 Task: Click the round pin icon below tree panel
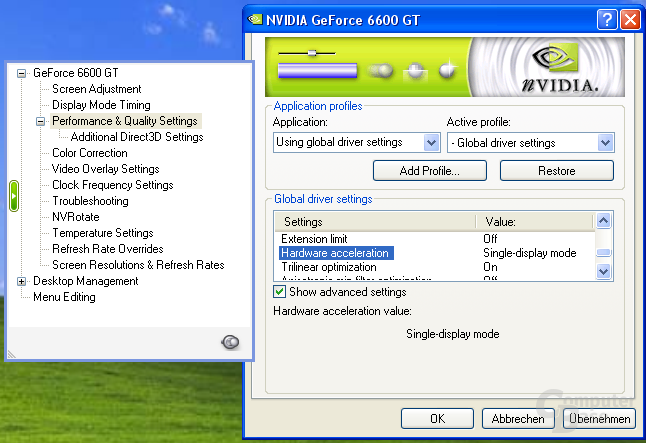click(x=230, y=342)
